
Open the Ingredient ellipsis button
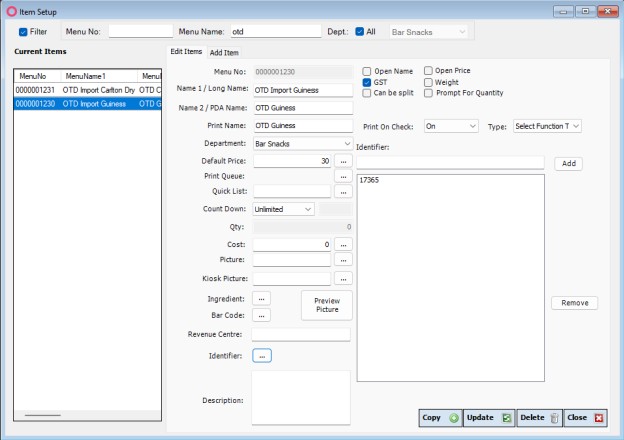[262, 298]
